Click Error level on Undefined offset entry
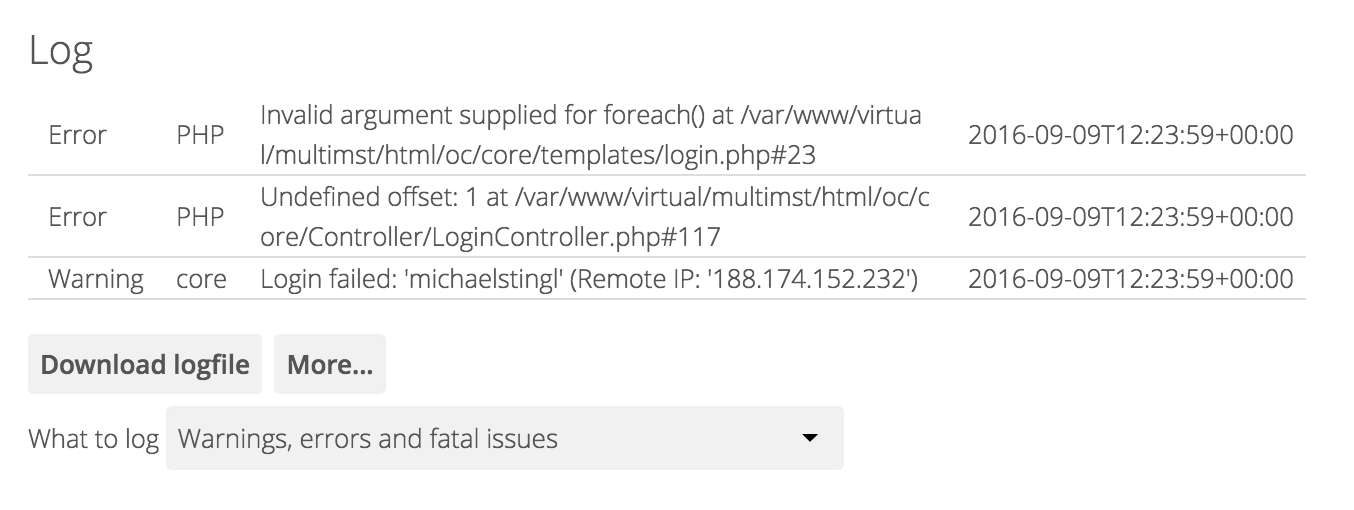1354x510 pixels. tap(77, 217)
